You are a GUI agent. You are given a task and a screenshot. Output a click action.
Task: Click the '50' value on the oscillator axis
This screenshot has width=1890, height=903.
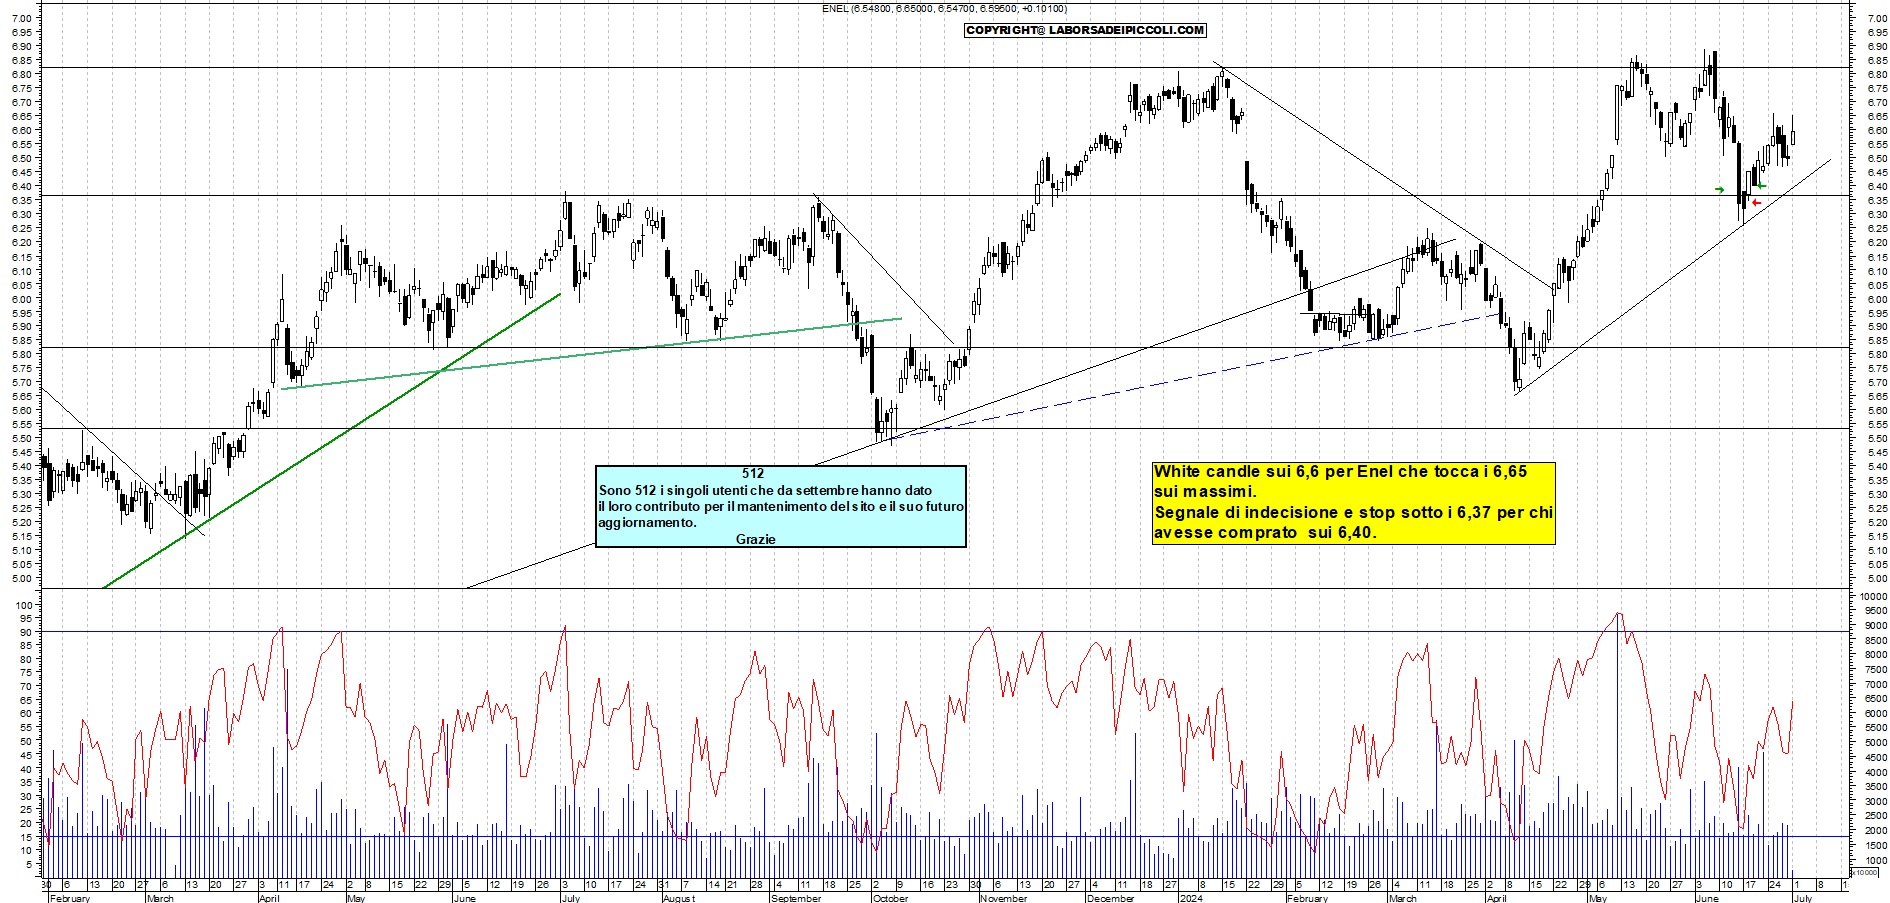27,741
